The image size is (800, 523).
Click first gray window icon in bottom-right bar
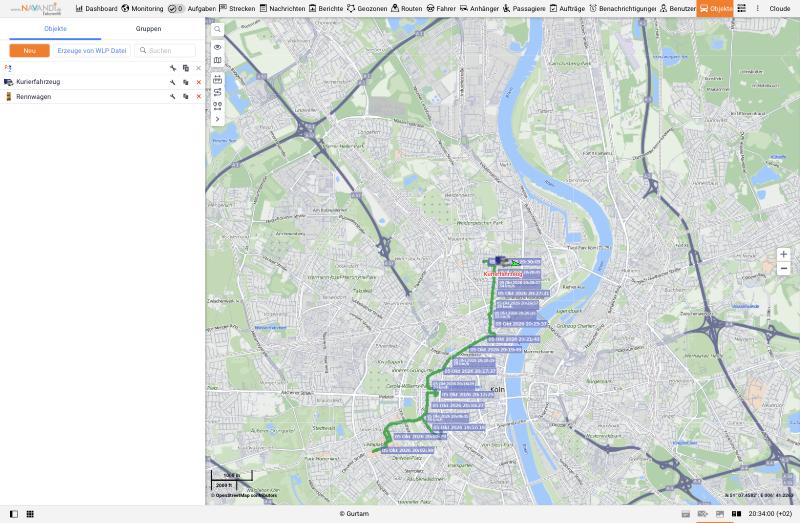[x=686, y=514]
